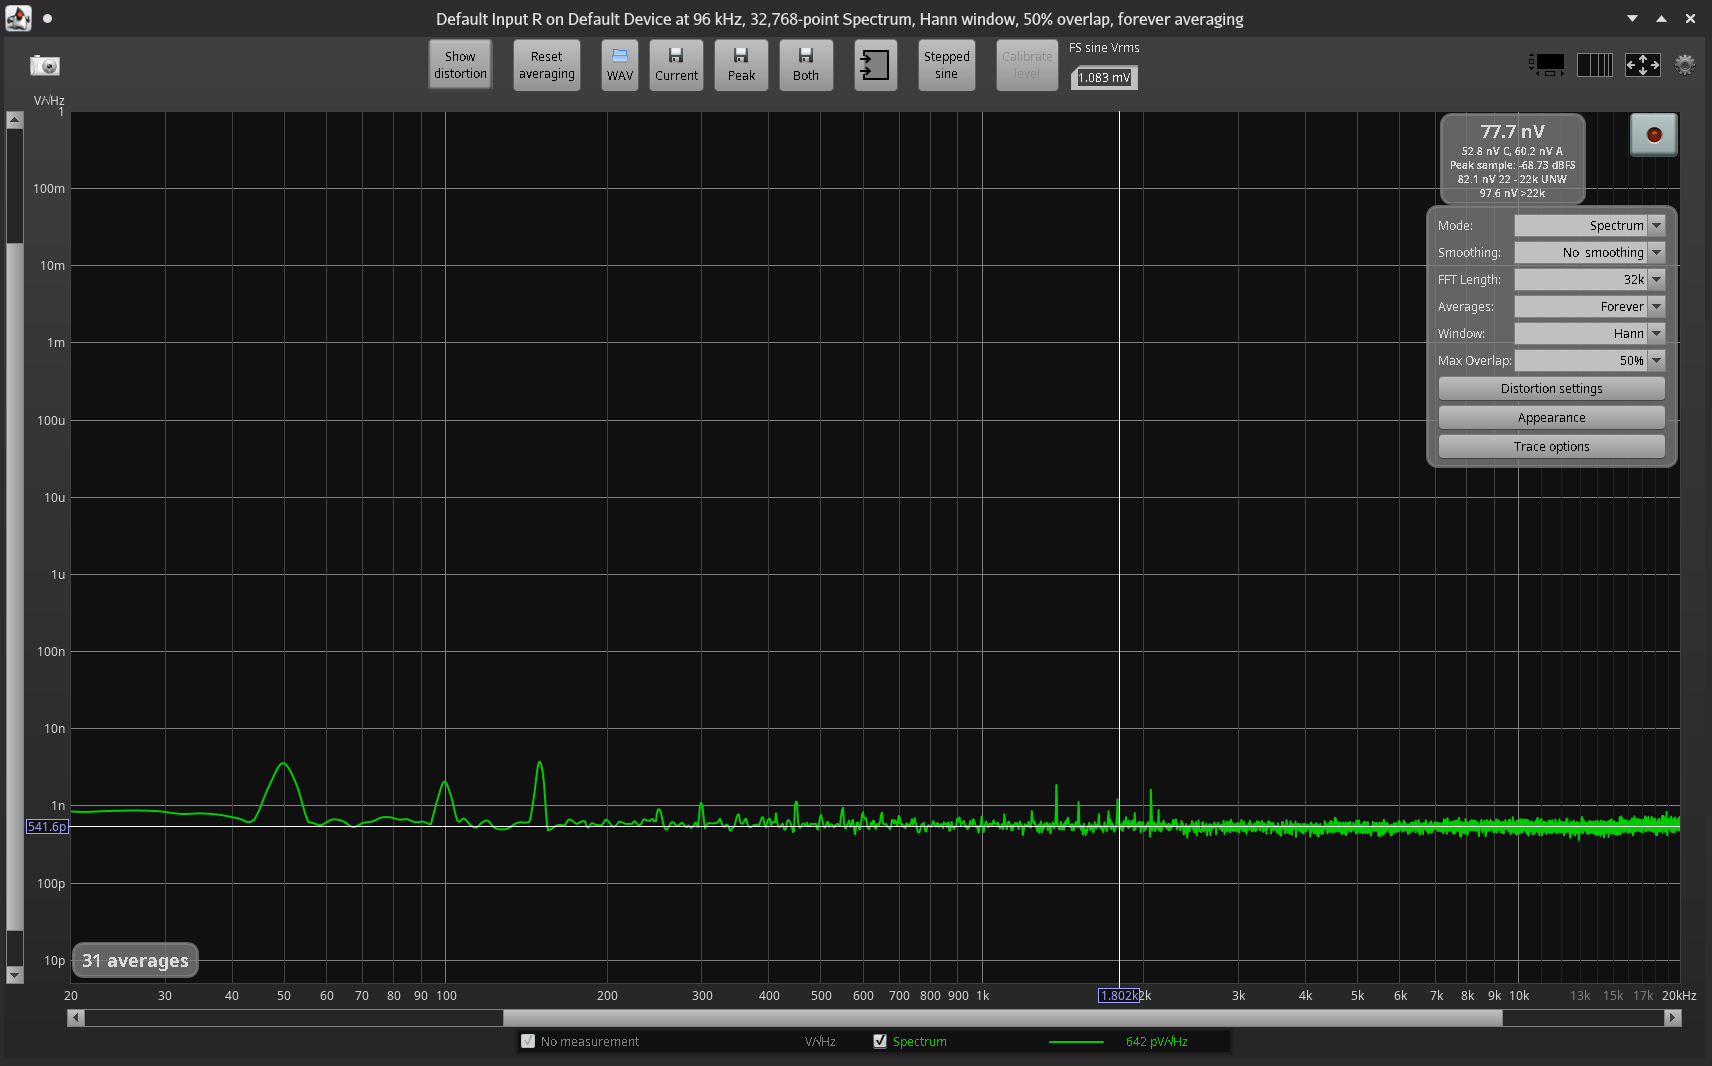Open the level meter display icon
The width and height of the screenshot is (1712, 1066).
pos(1546,65)
